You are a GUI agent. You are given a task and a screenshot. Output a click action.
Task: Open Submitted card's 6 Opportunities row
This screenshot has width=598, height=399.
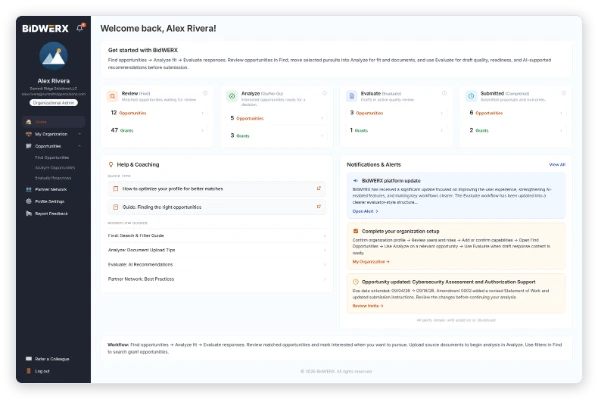pos(516,113)
